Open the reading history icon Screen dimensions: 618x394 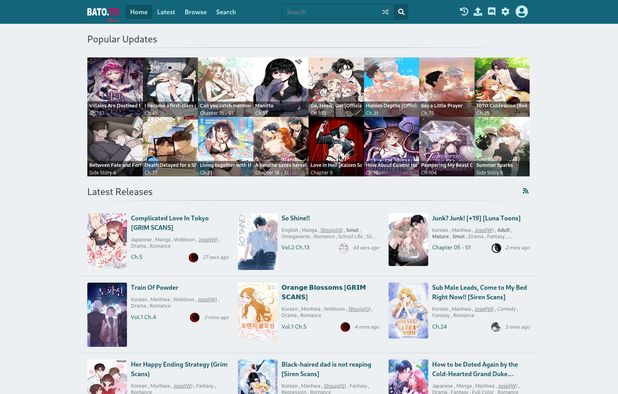click(464, 12)
